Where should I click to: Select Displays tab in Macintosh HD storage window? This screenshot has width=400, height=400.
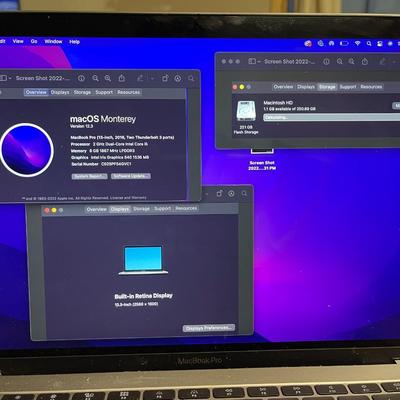(x=306, y=87)
